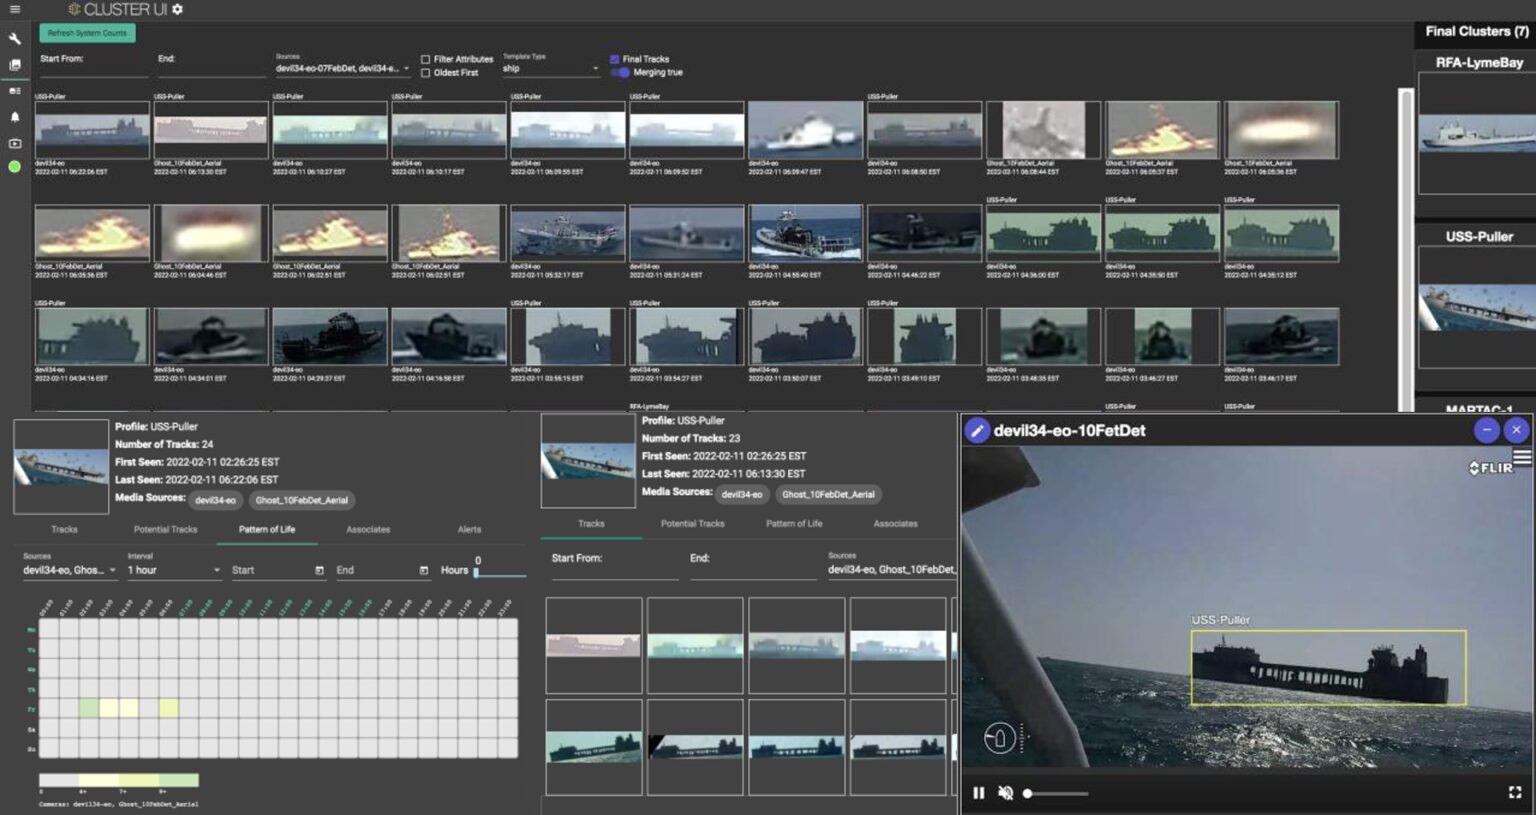Enter fullscreen mode for the video
The height and width of the screenshot is (815, 1536).
click(x=1514, y=792)
